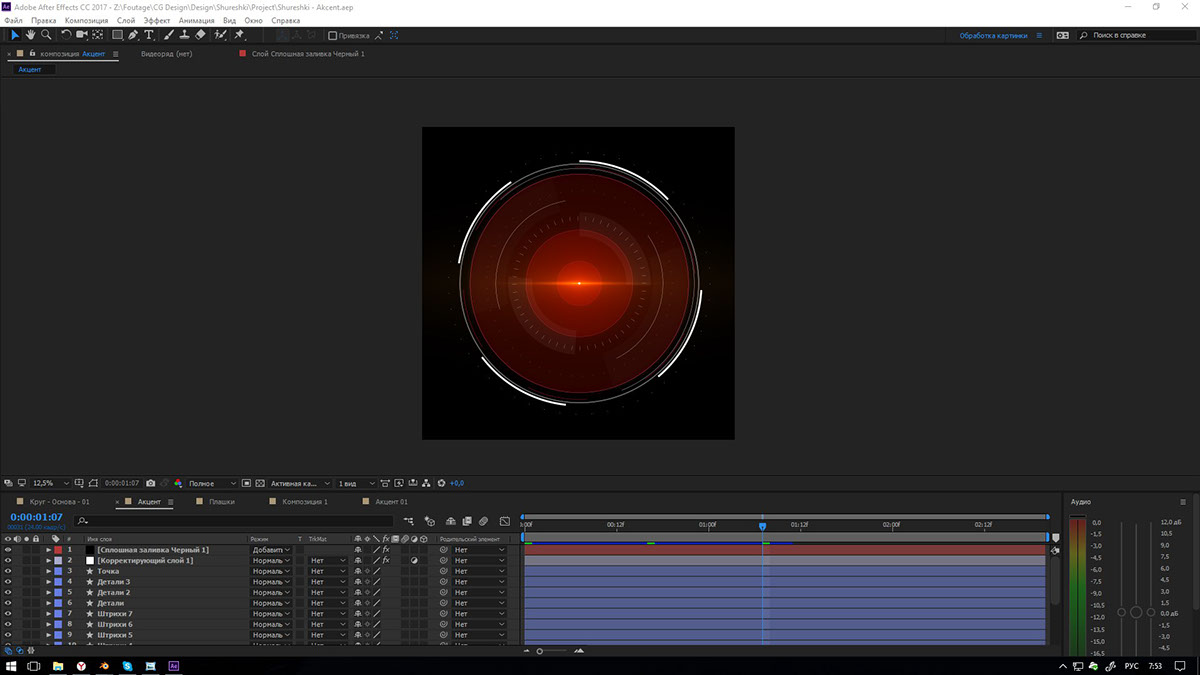Open the Эффект menu
The height and width of the screenshot is (675, 1200).
tap(156, 20)
